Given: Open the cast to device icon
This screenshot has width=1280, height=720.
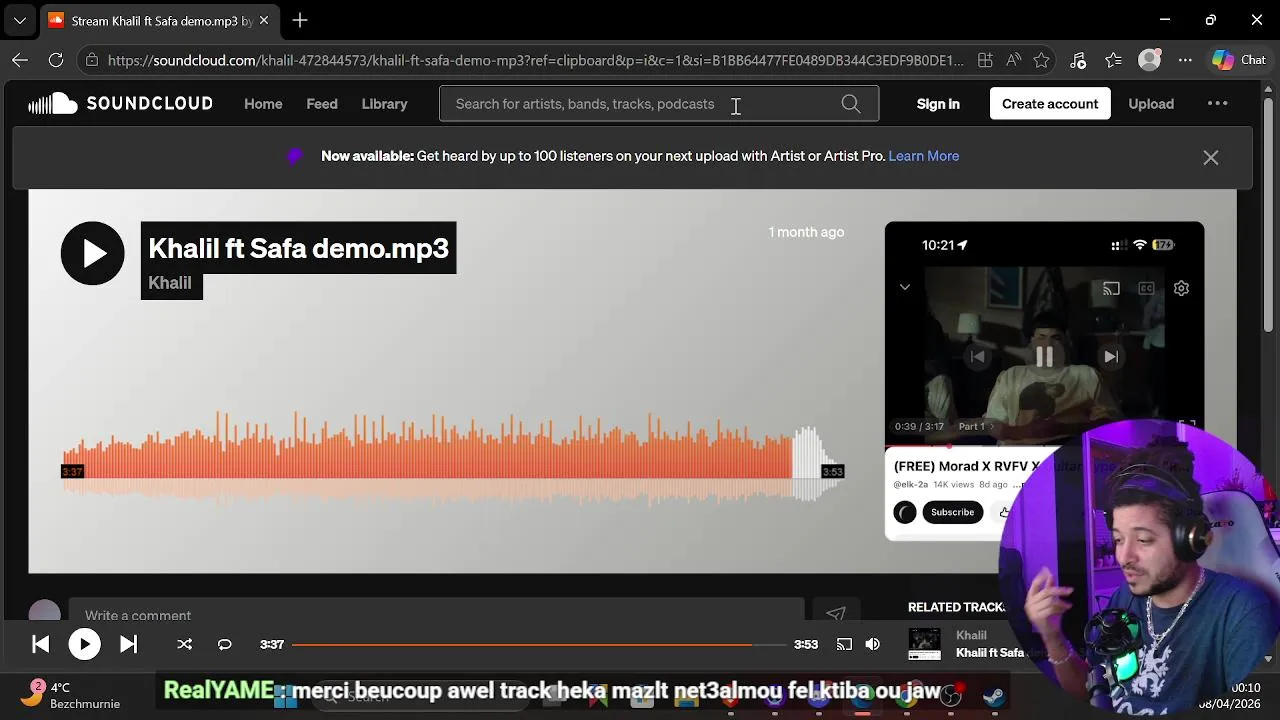Looking at the screenshot, I should (844, 645).
